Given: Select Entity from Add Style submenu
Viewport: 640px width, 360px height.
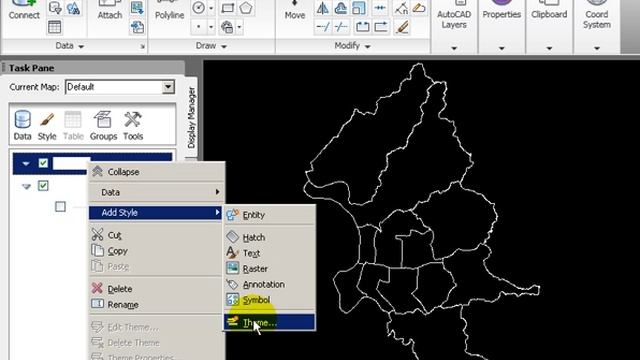Looking at the screenshot, I should click(269, 215).
